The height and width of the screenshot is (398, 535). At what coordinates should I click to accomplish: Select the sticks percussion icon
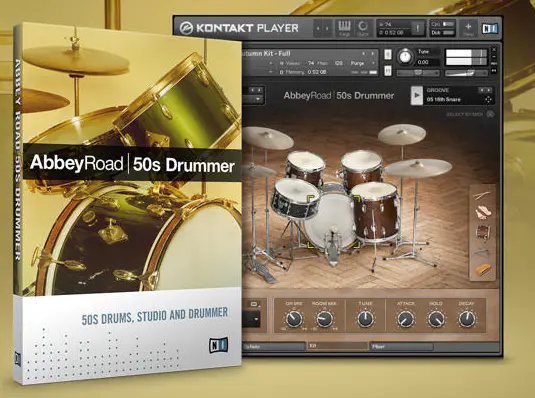[481, 196]
